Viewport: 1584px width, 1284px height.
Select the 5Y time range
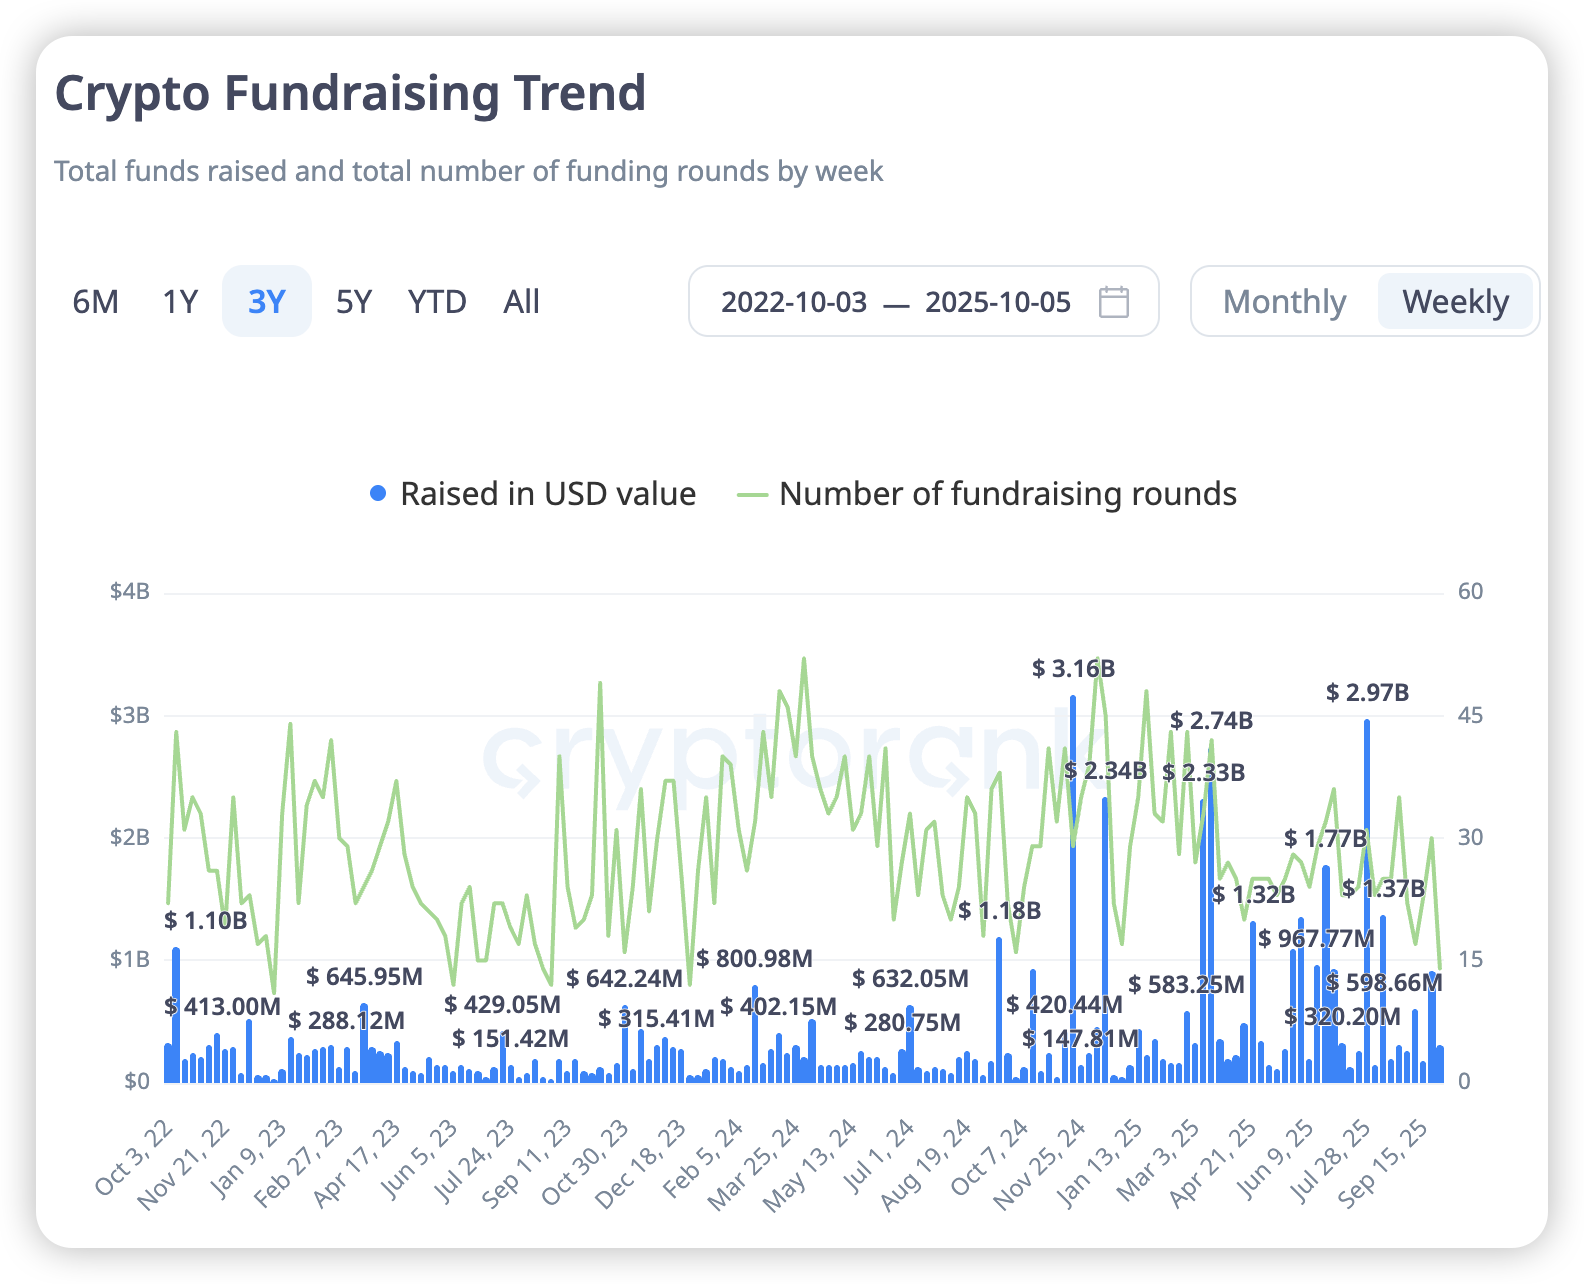point(354,302)
